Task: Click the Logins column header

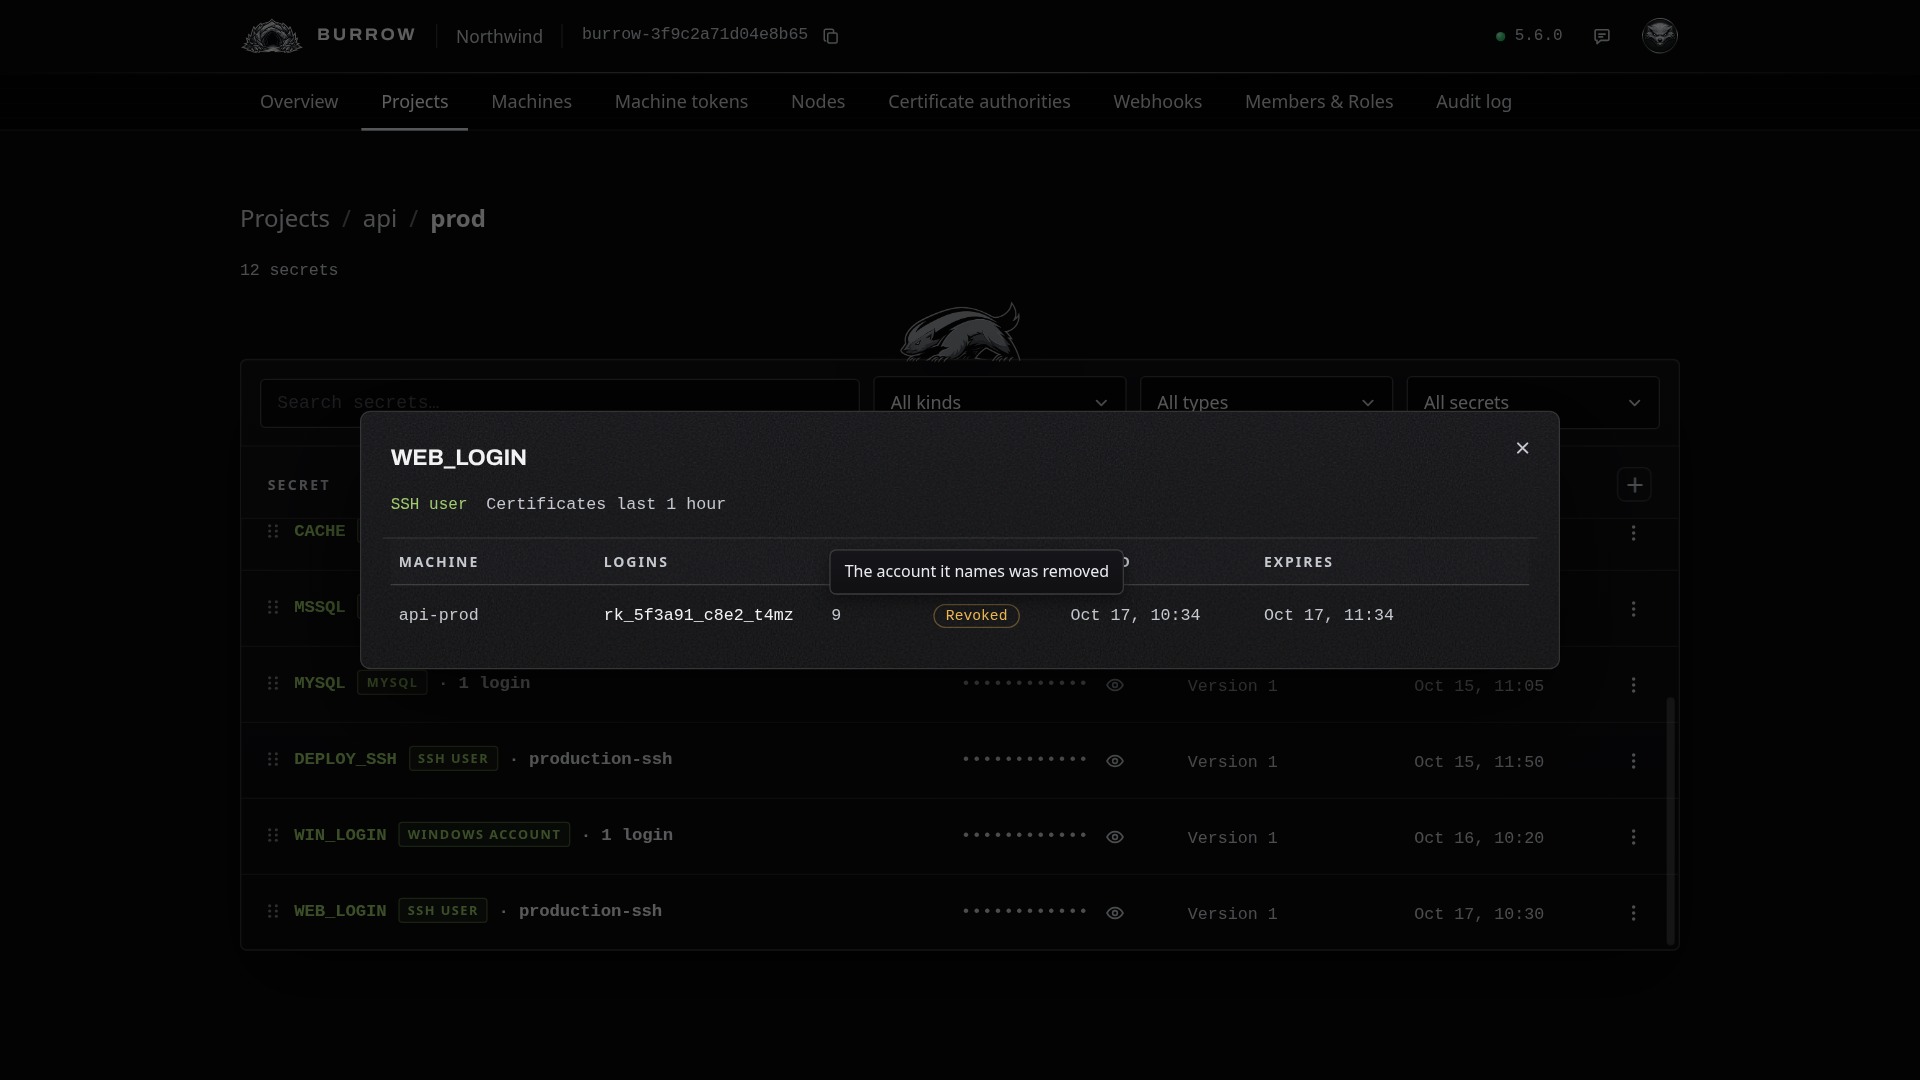Action: 635,562
